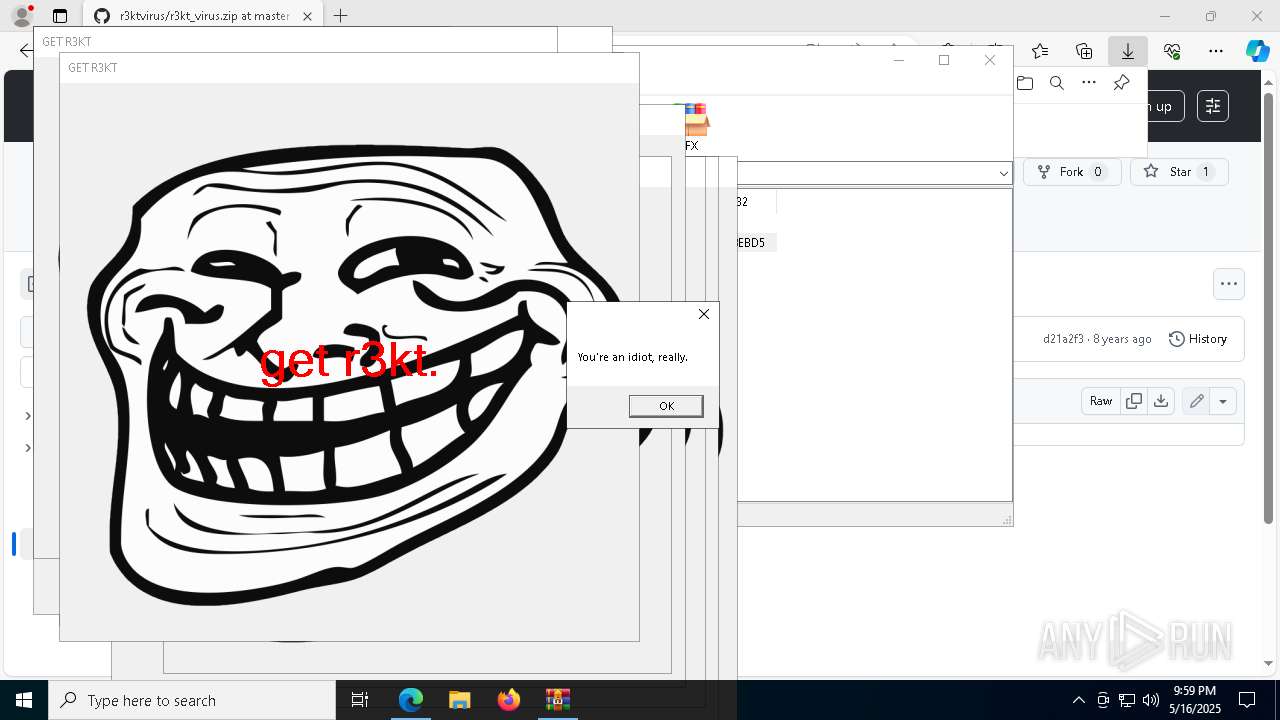The width and height of the screenshot is (1280, 720).
Task: Show hidden system tray icons
Action: click(x=1078, y=700)
